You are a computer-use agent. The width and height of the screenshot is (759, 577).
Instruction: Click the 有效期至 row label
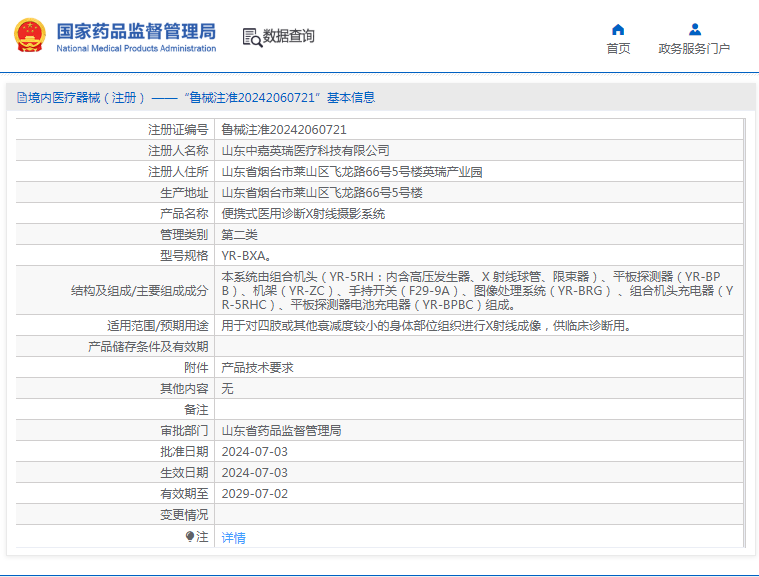(x=184, y=494)
